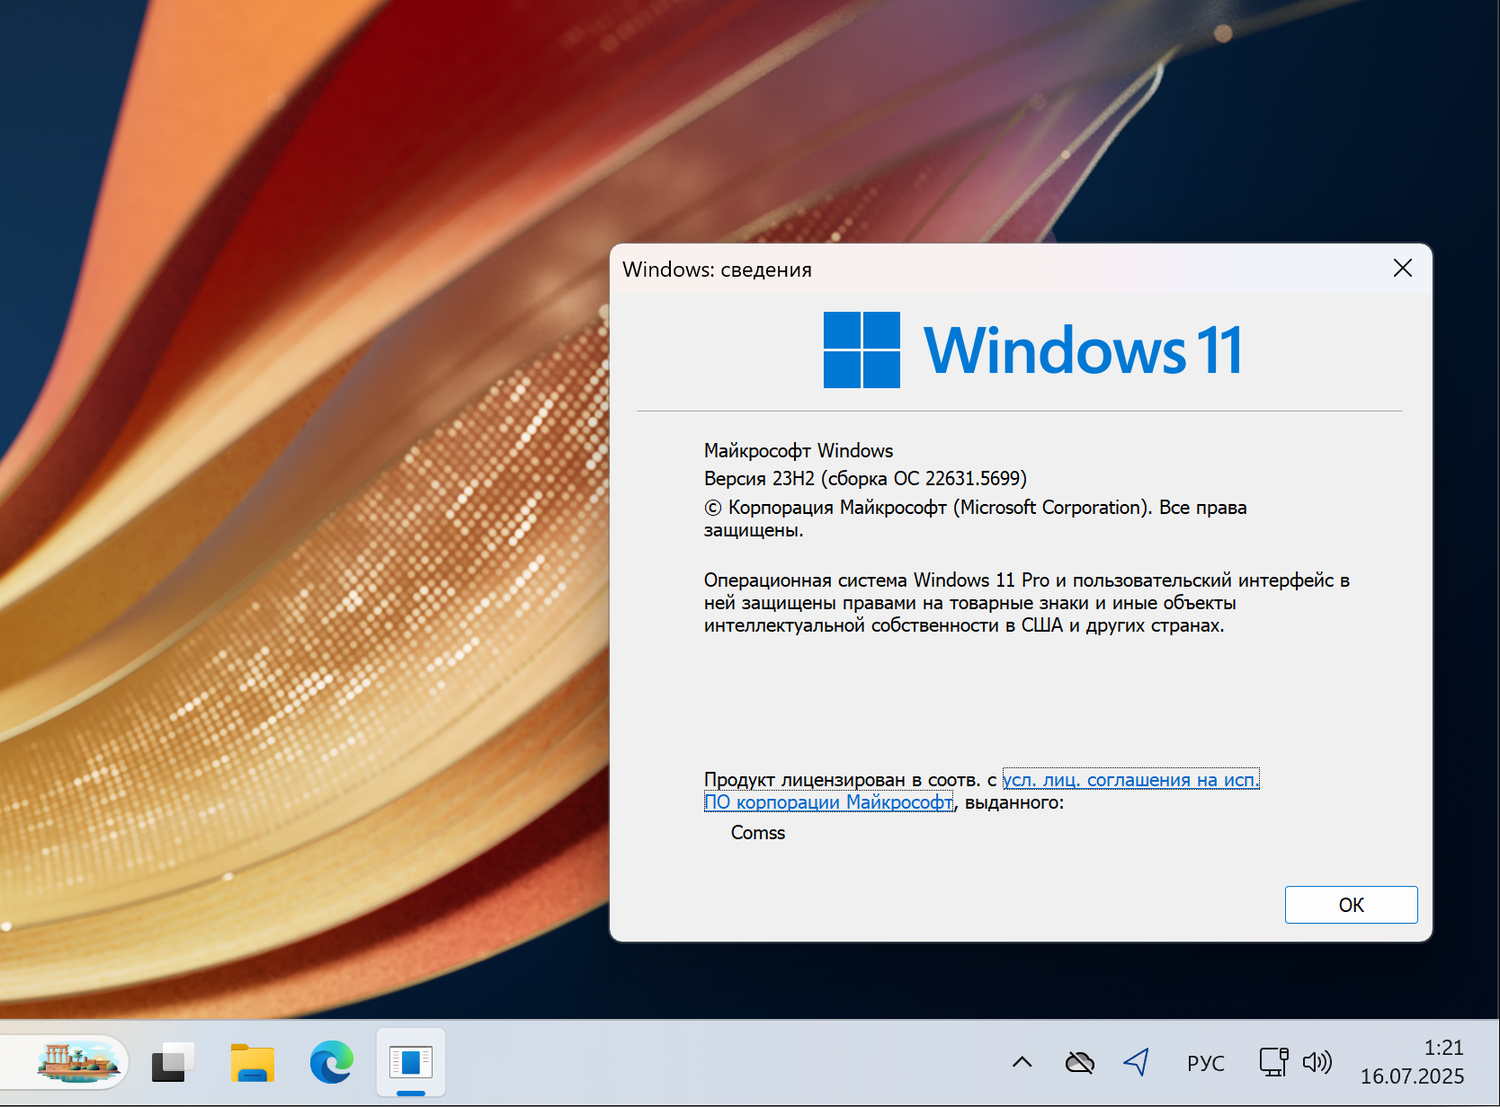Open File Explorer from the taskbar
1500x1107 pixels.
(x=251, y=1063)
